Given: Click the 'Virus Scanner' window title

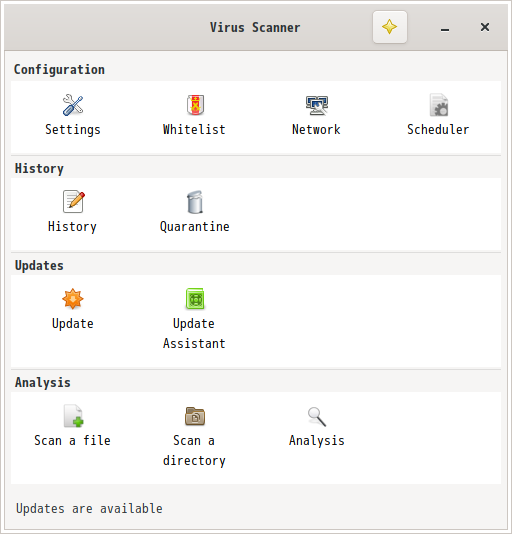Looking at the screenshot, I should (x=255, y=27).
